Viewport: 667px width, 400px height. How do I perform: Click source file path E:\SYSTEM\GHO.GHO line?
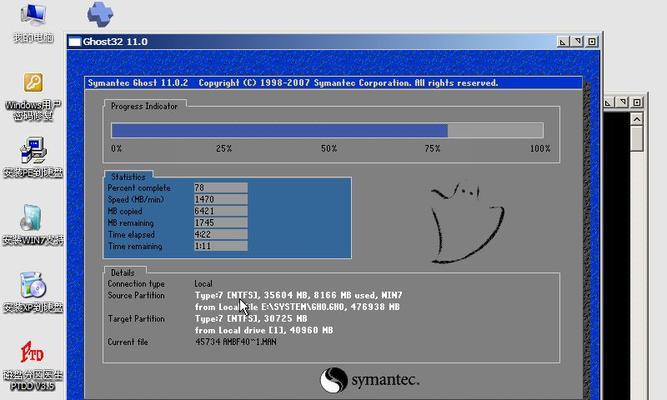click(x=297, y=307)
